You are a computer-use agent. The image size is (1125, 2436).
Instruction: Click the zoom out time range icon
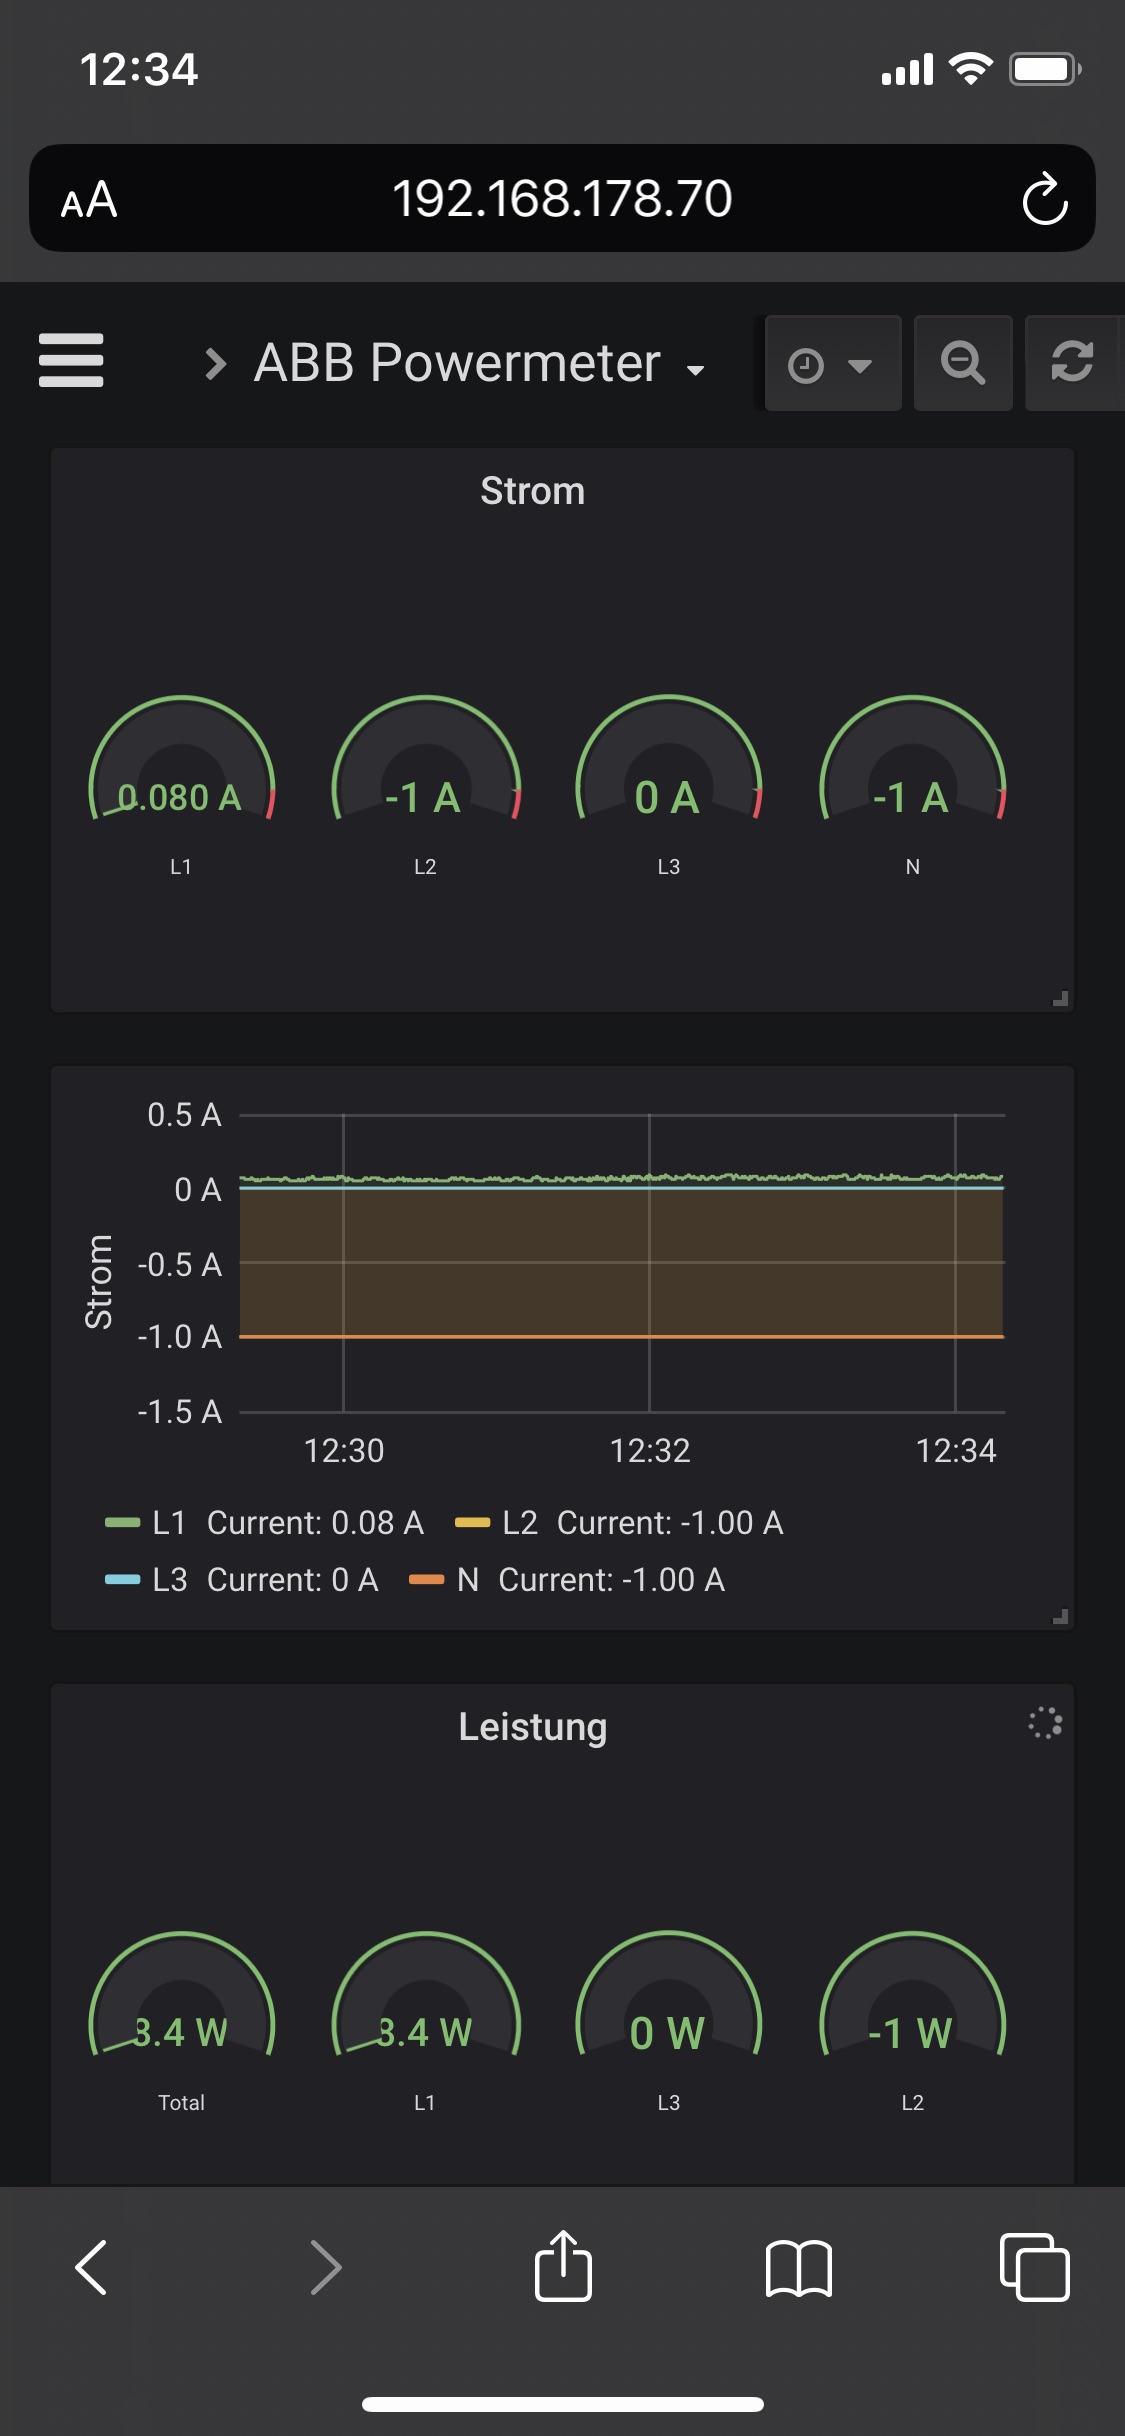(962, 362)
